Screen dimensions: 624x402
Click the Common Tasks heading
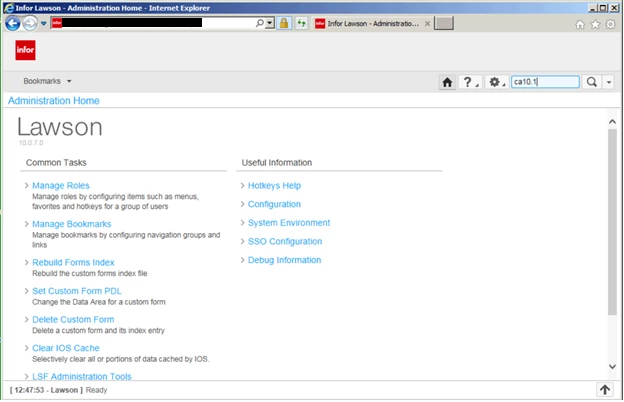point(56,163)
